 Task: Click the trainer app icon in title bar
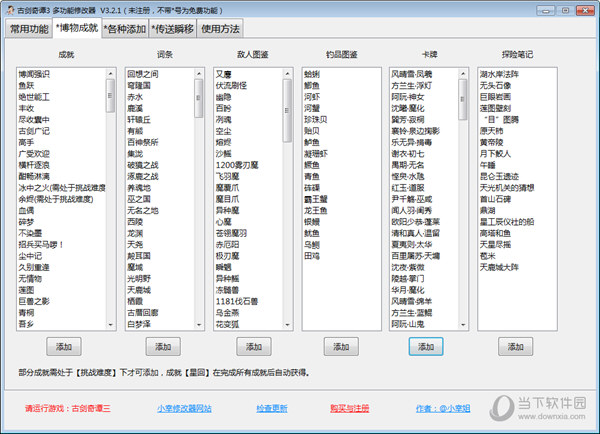[x=10, y=10]
